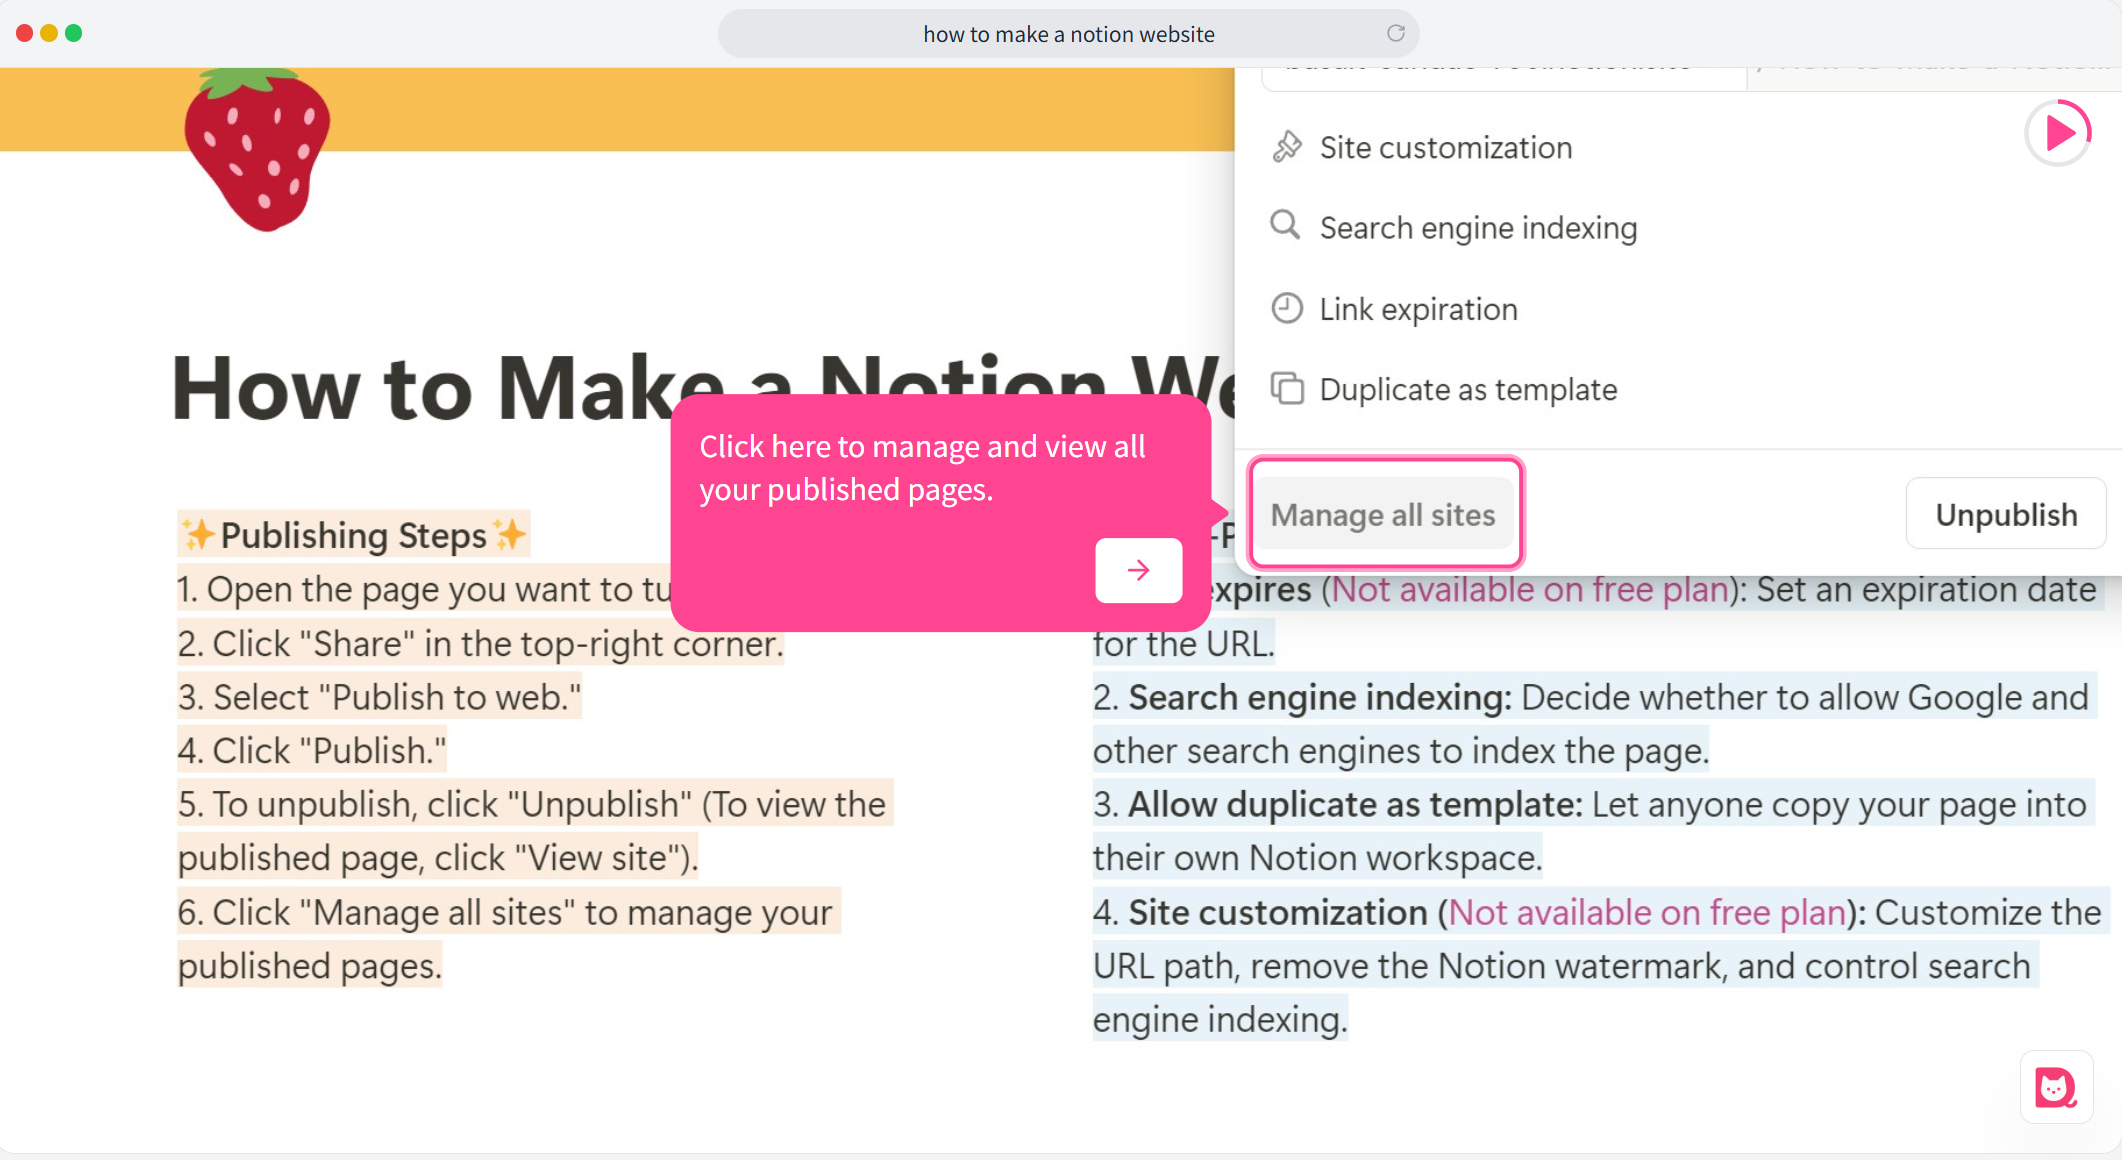Click the Publishing Steps heading

(354, 535)
